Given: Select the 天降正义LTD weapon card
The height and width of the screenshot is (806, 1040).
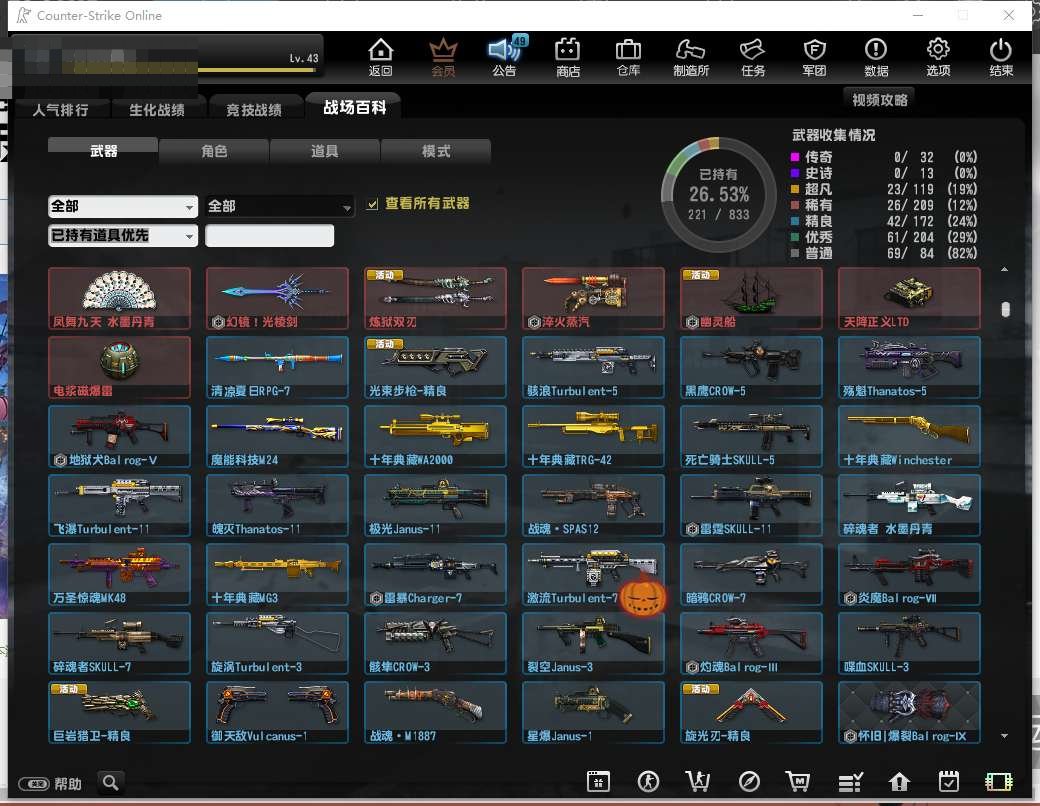Looking at the screenshot, I should pyautogui.click(x=909, y=299).
